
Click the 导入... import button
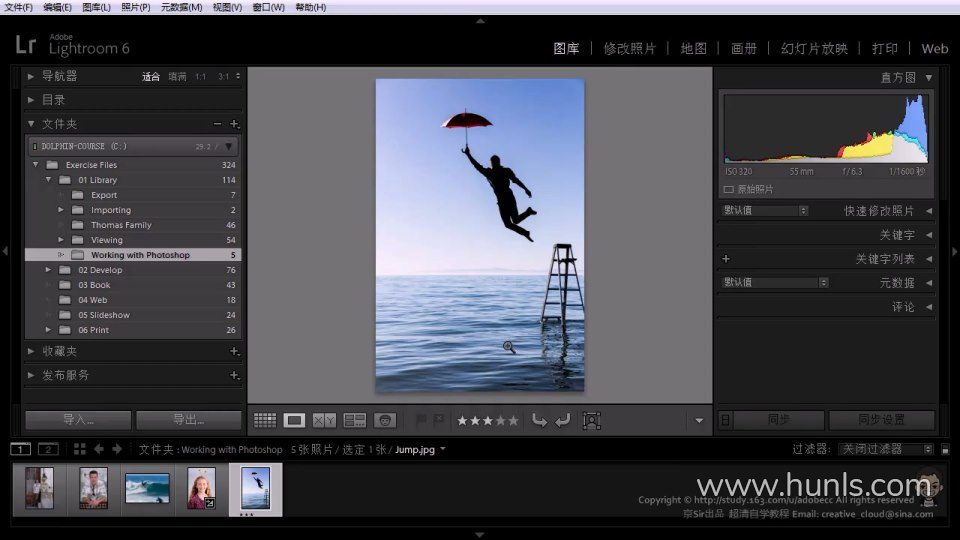(79, 420)
